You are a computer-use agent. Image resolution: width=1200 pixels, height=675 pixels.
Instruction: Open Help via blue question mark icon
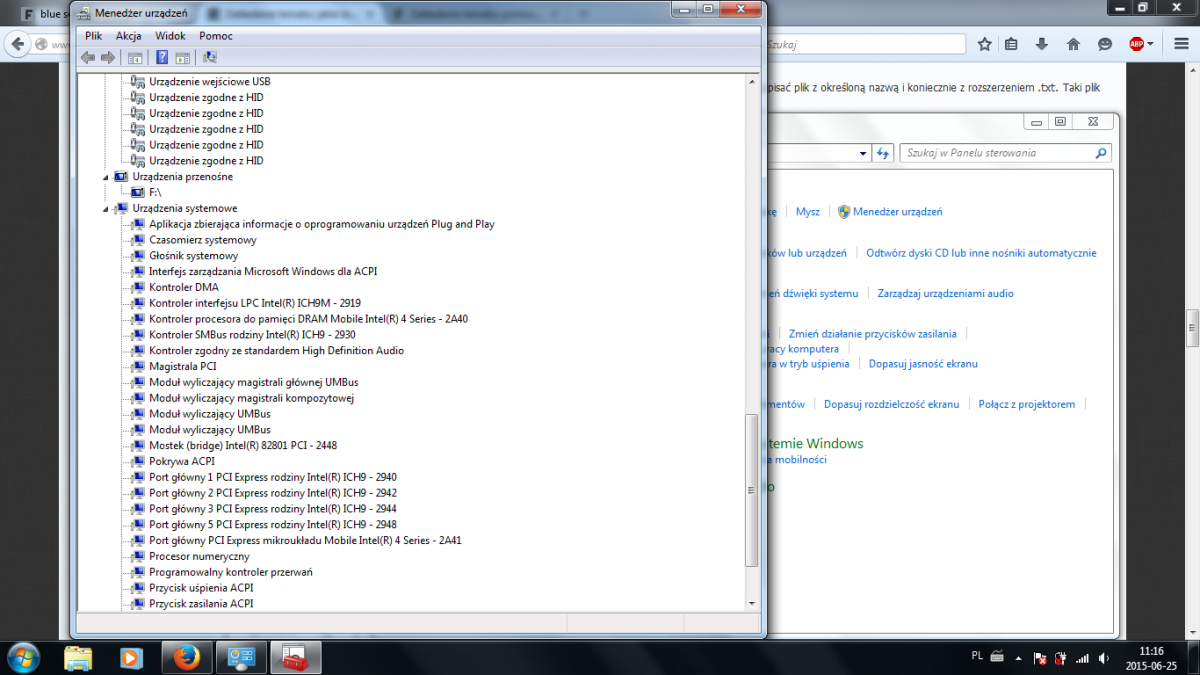click(x=163, y=58)
